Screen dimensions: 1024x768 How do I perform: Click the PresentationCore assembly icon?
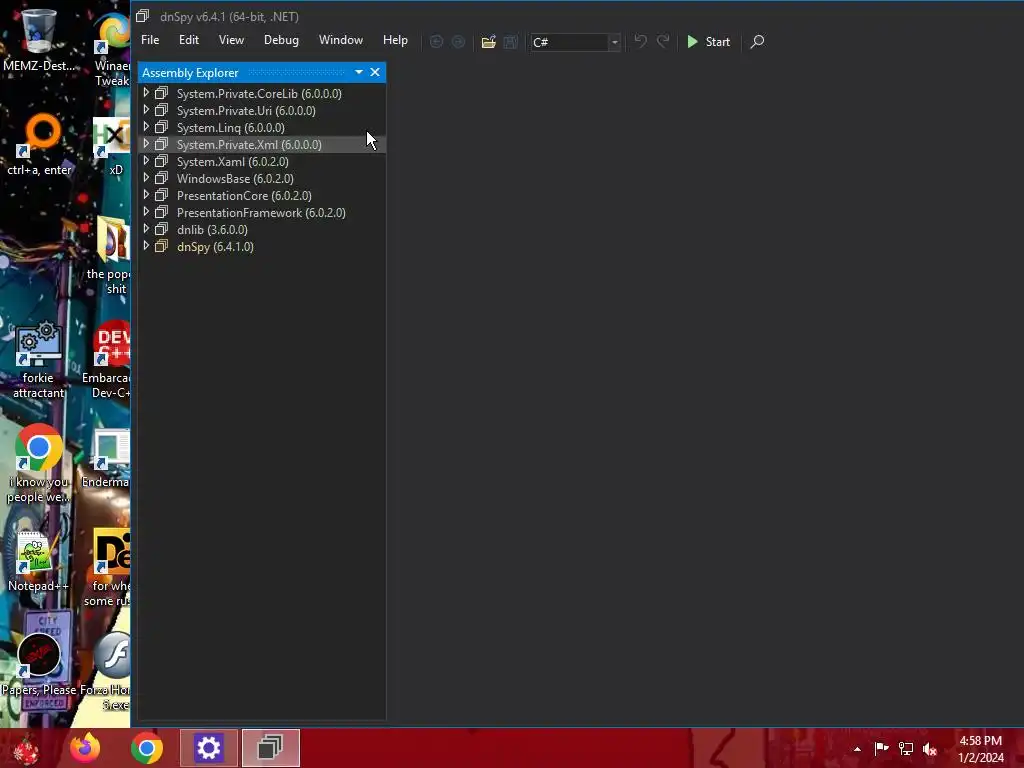[161, 195]
